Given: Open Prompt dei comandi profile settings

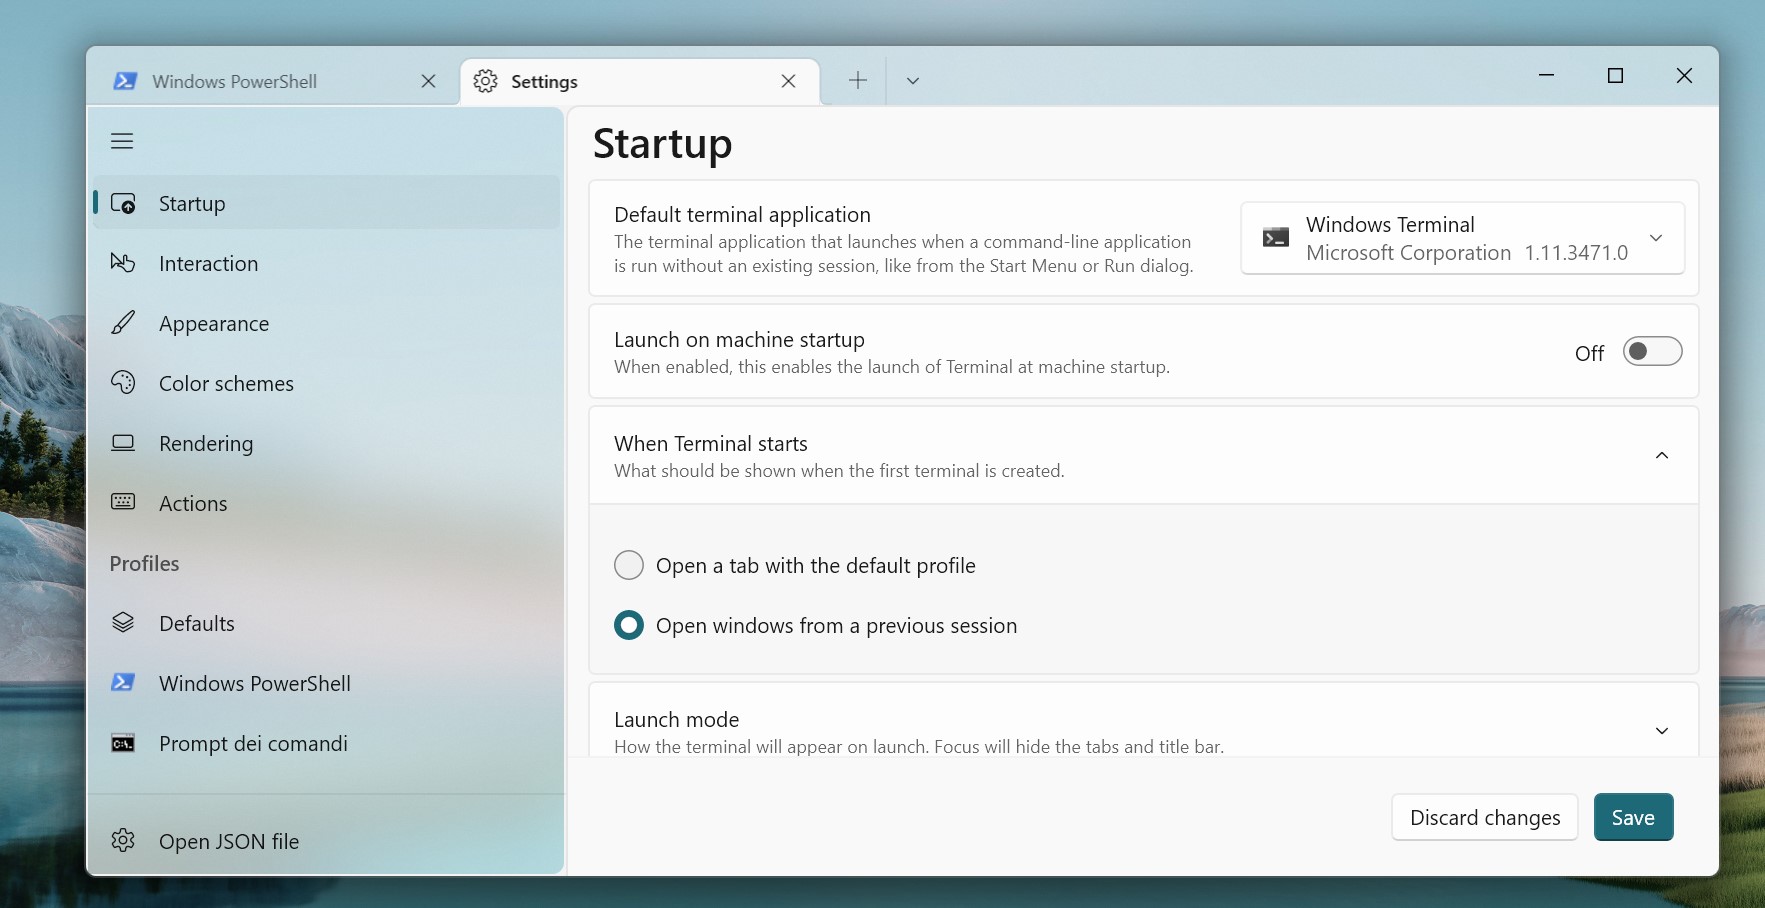Looking at the screenshot, I should point(326,743).
